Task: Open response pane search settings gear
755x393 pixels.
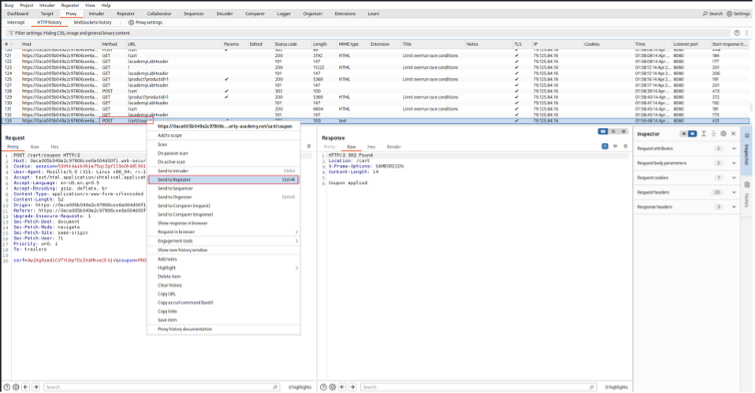Action: coord(332,387)
